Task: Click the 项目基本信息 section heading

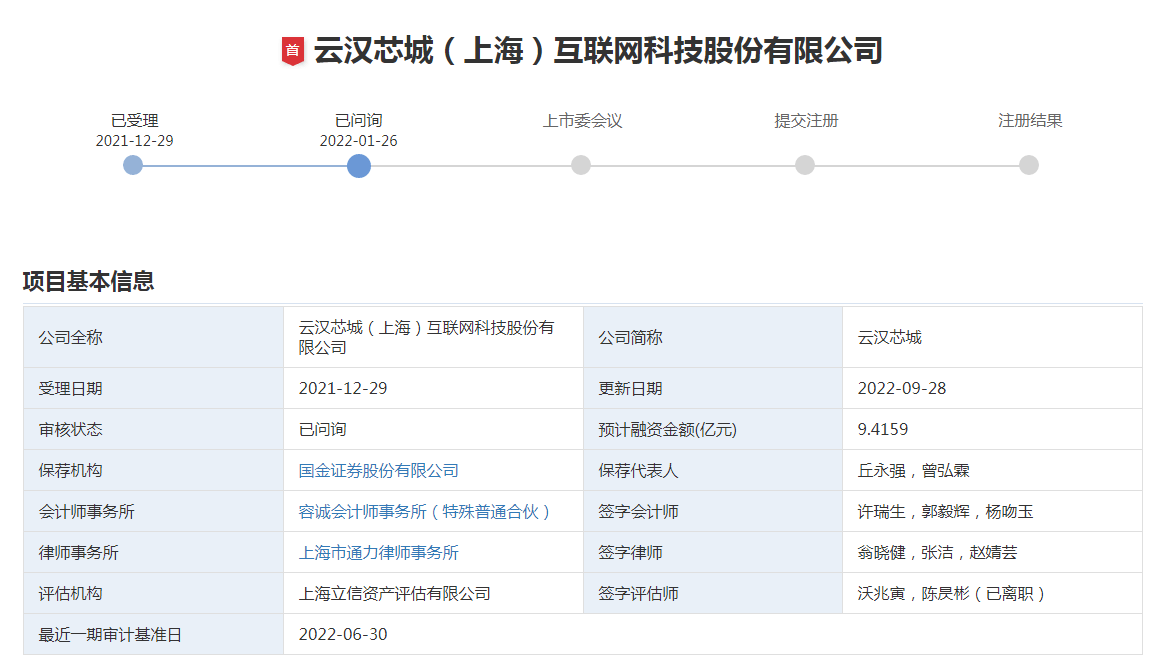Action: [x=89, y=281]
